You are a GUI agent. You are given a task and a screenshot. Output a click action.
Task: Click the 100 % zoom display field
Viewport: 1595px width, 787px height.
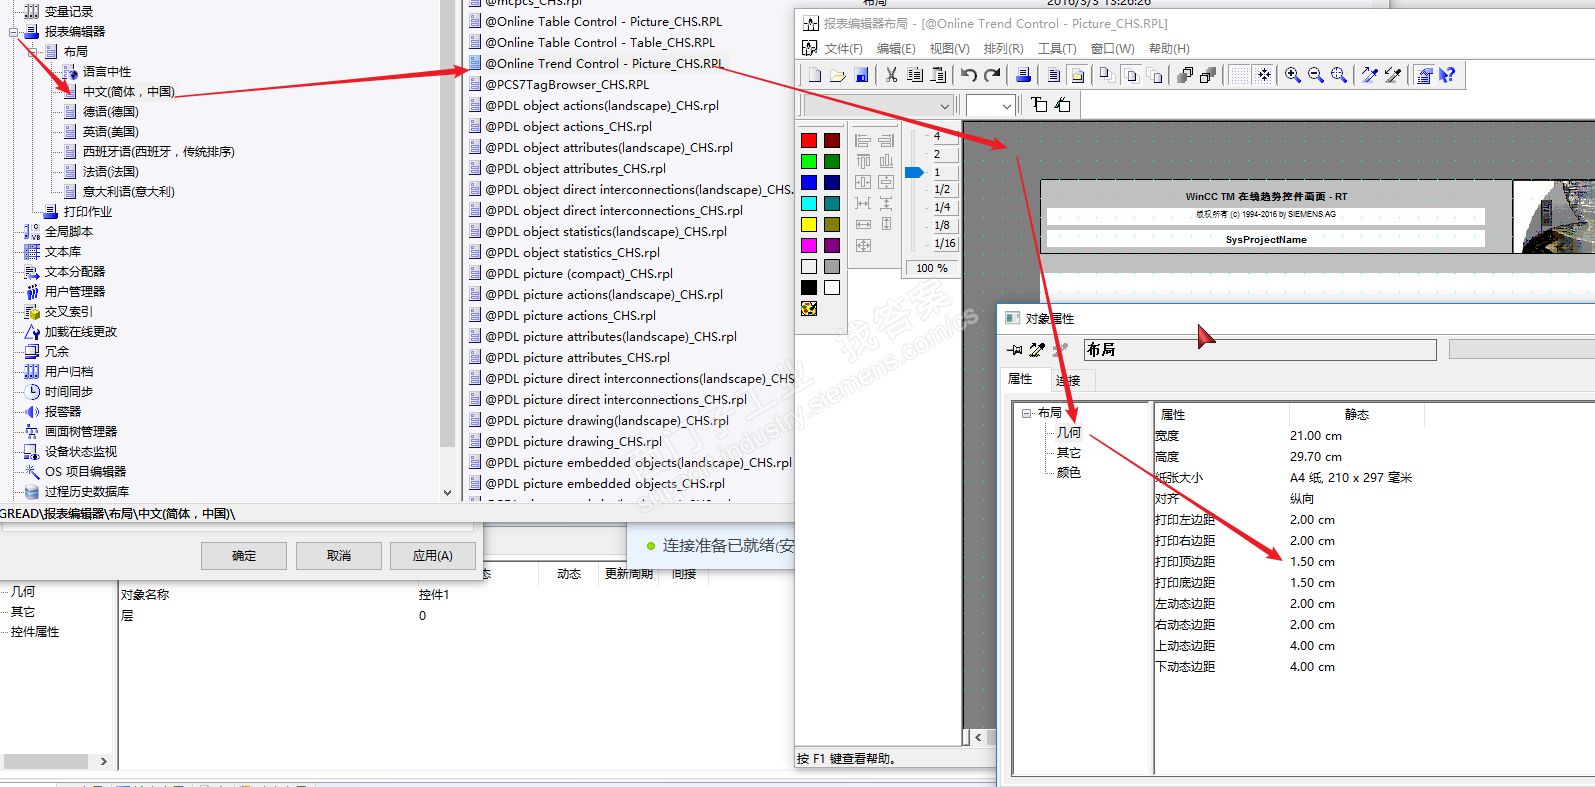pos(931,268)
